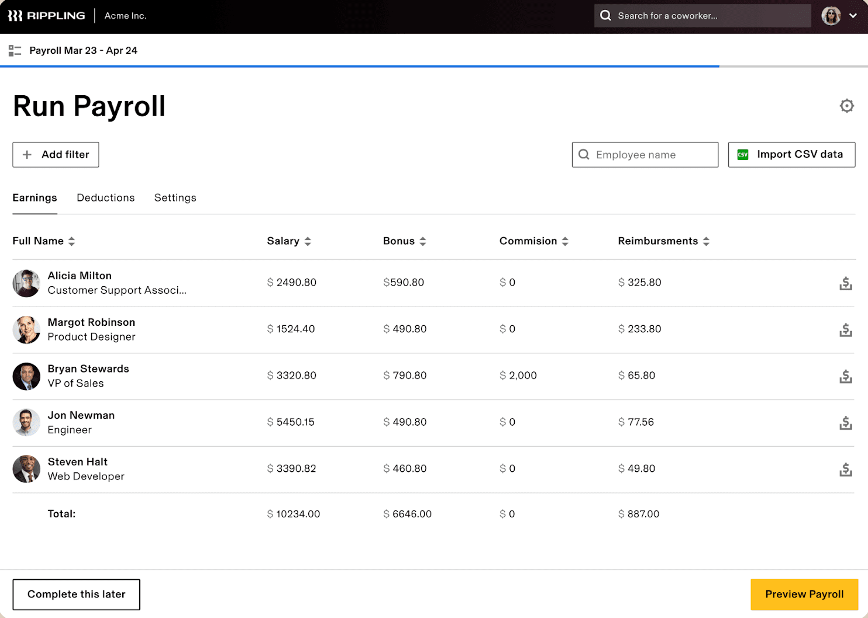Screen dimensions: 868x618
Task: Click the payment icon for Bryan Stewards
Action: click(845, 376)
